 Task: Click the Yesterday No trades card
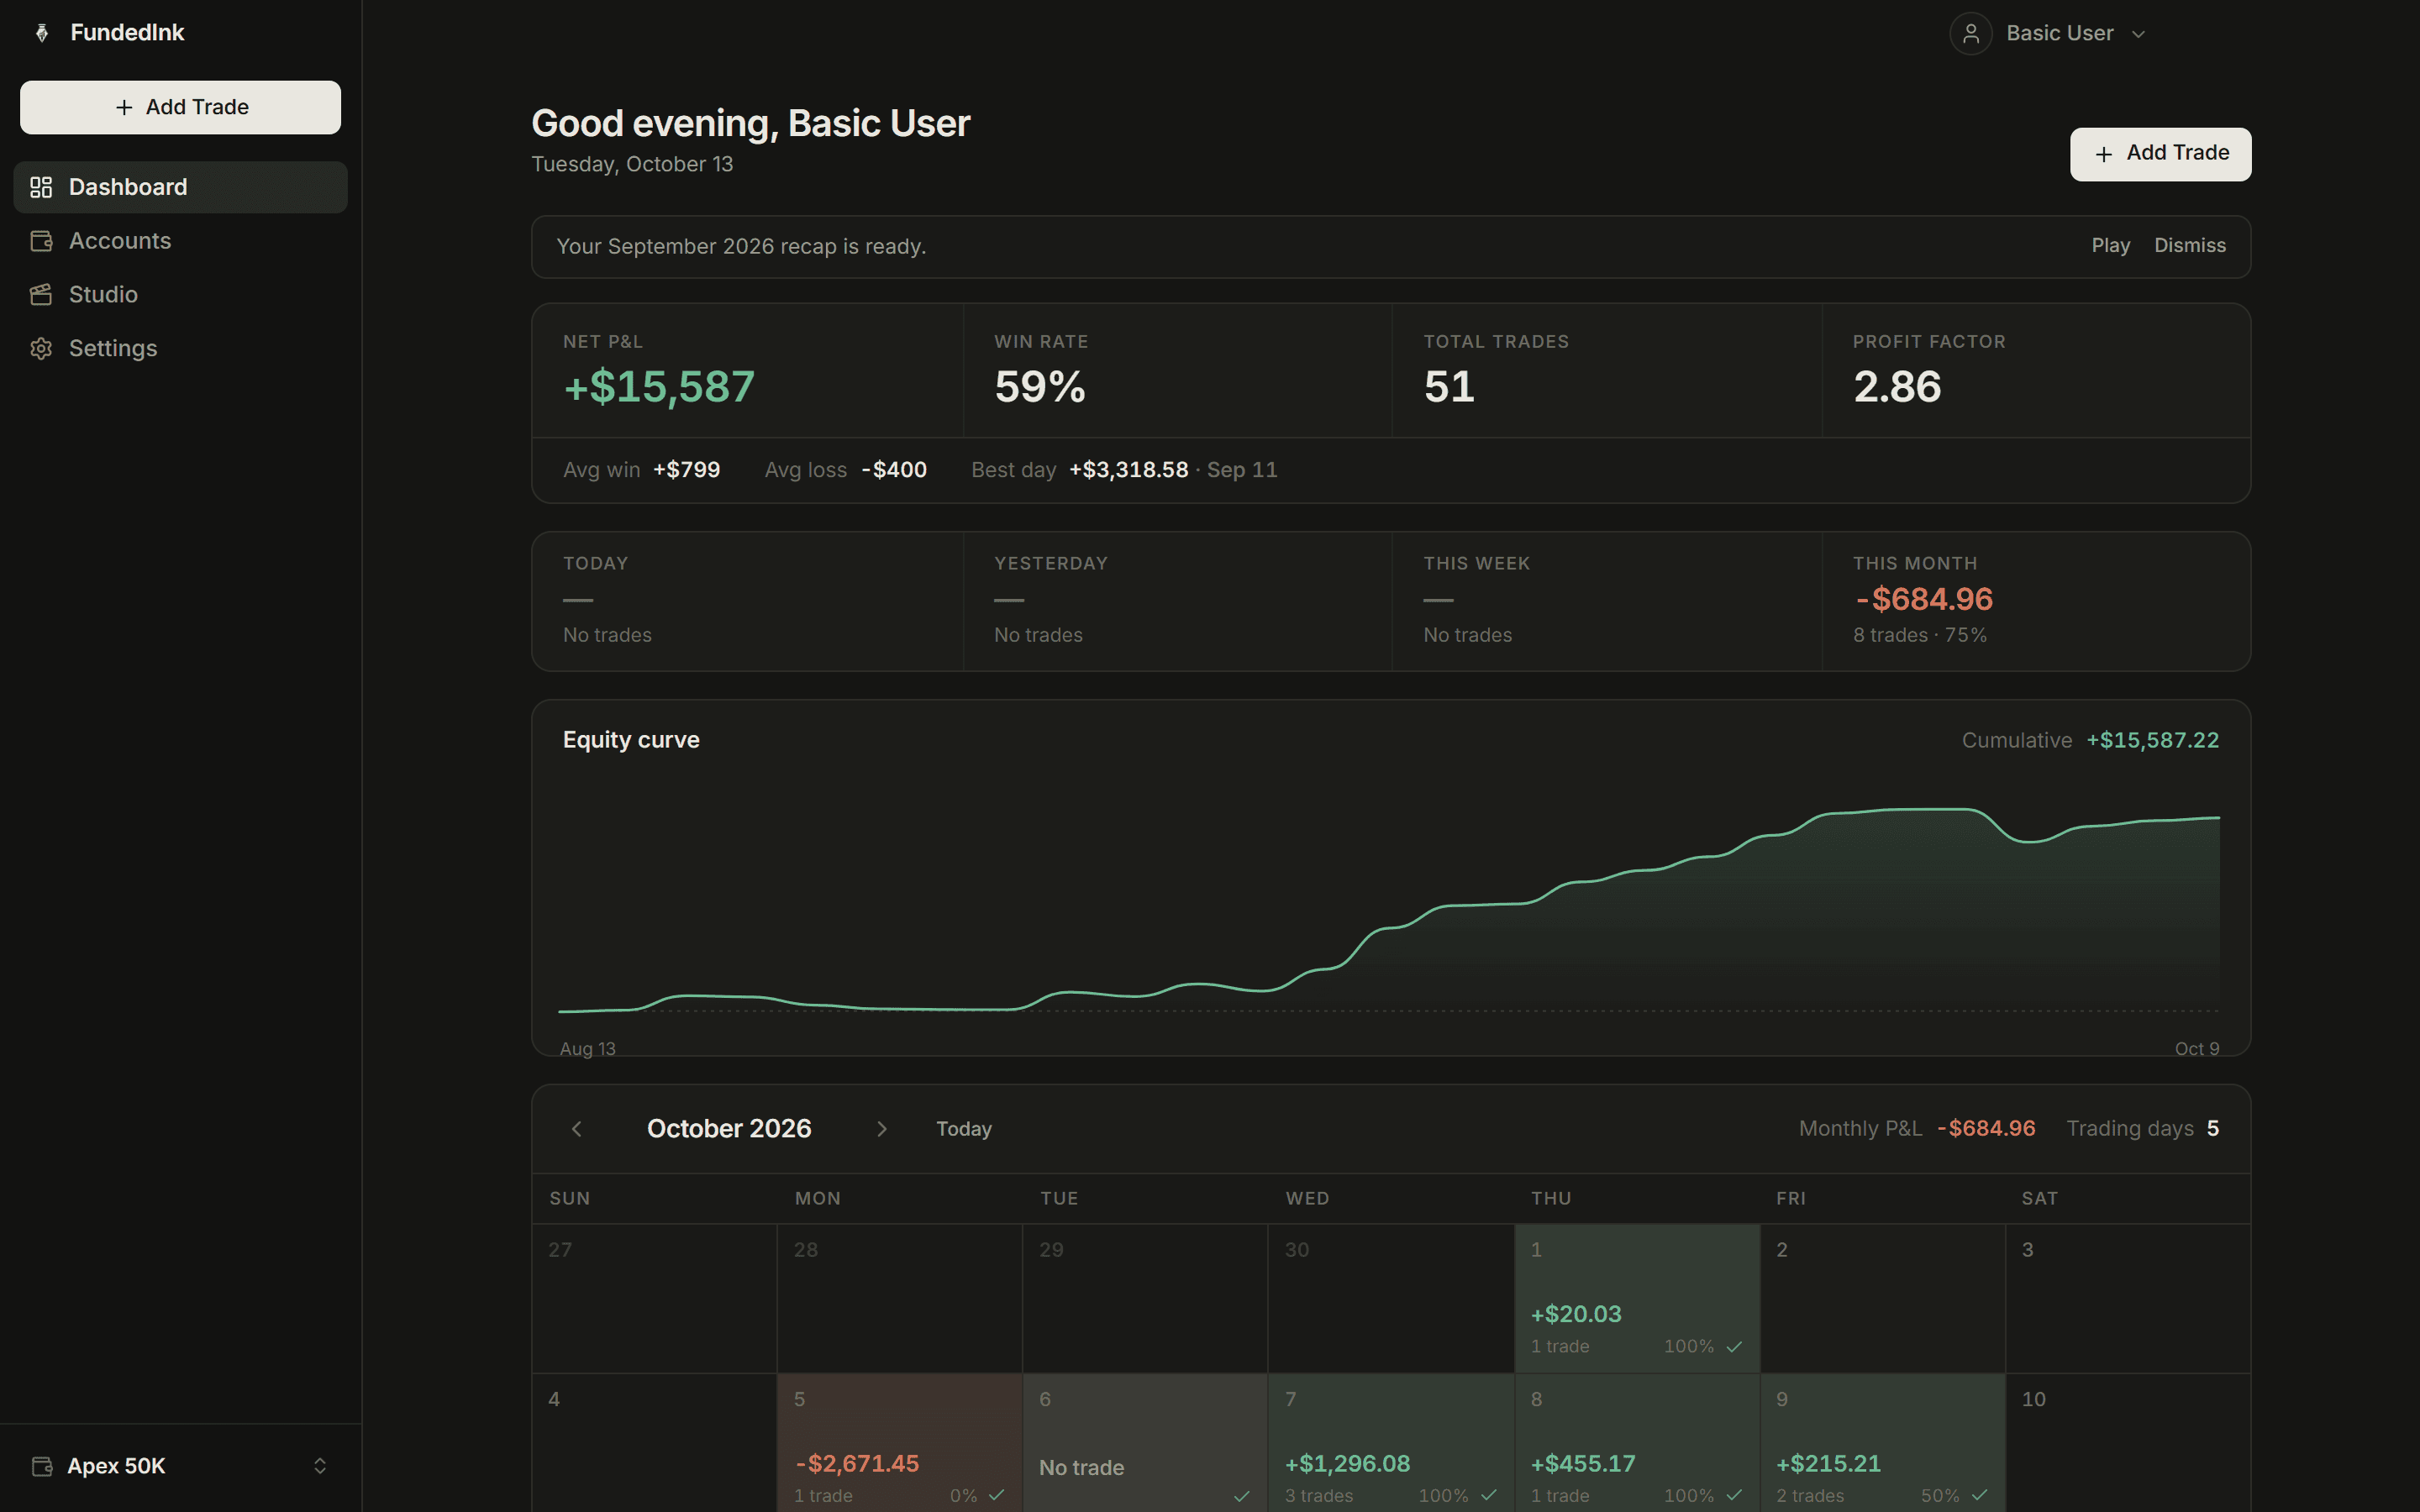pos(1177,601)
